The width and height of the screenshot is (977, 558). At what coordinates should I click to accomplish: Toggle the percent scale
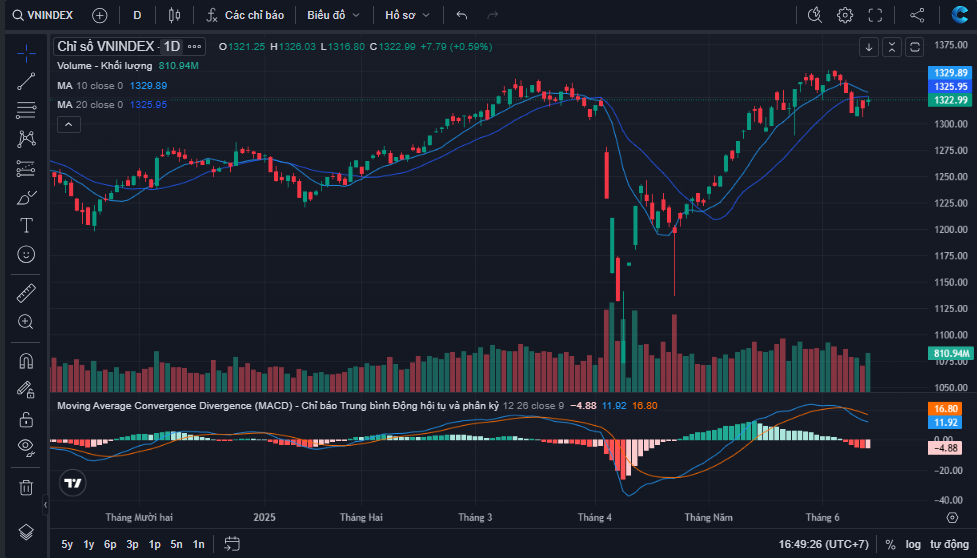click(x=890, y=544)
